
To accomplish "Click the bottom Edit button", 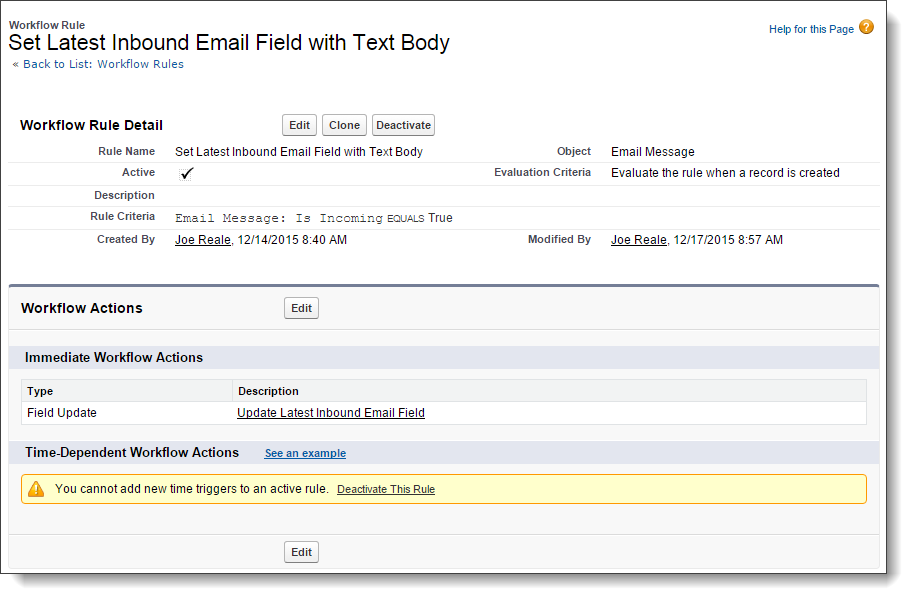I will point(301,552).
